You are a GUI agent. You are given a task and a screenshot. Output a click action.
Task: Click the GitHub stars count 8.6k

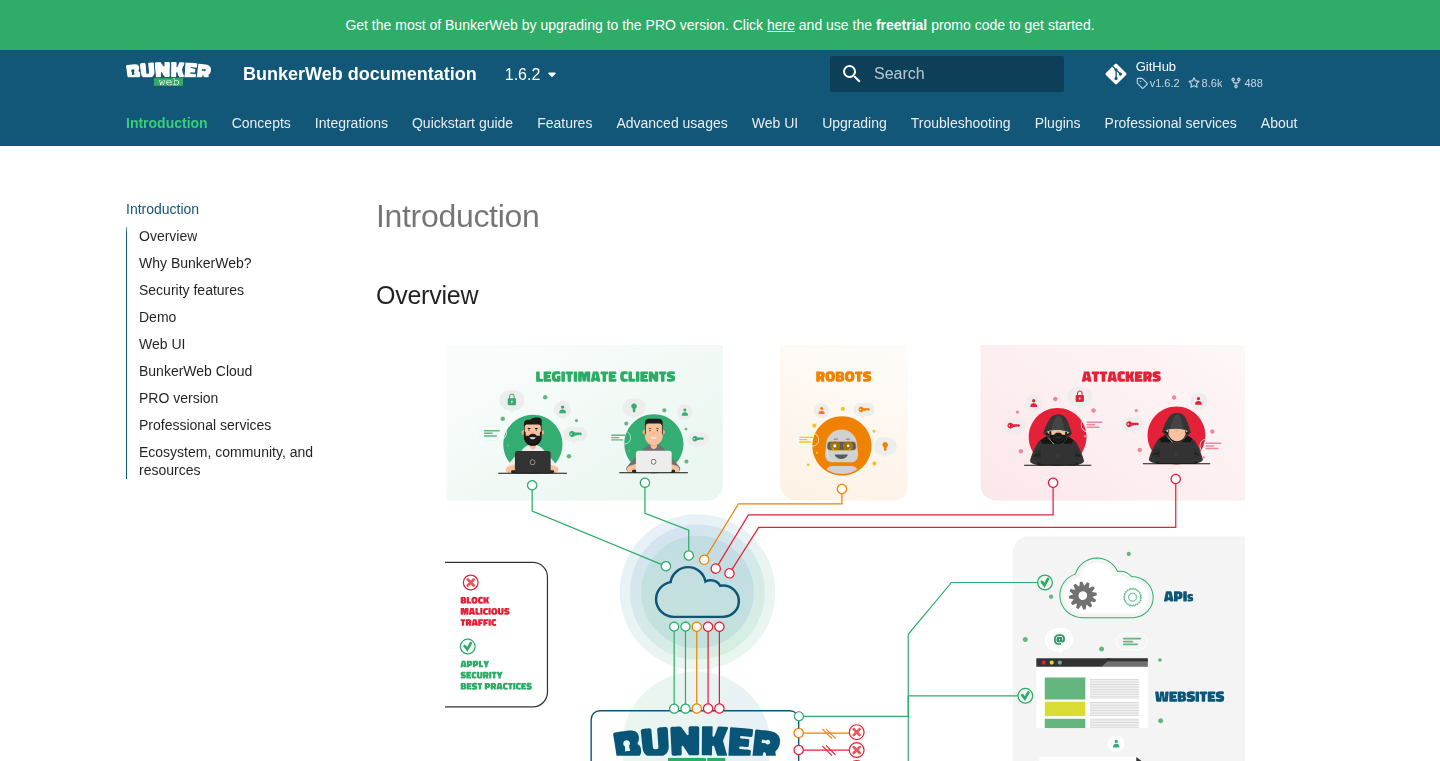click(x=1205, y=83)
